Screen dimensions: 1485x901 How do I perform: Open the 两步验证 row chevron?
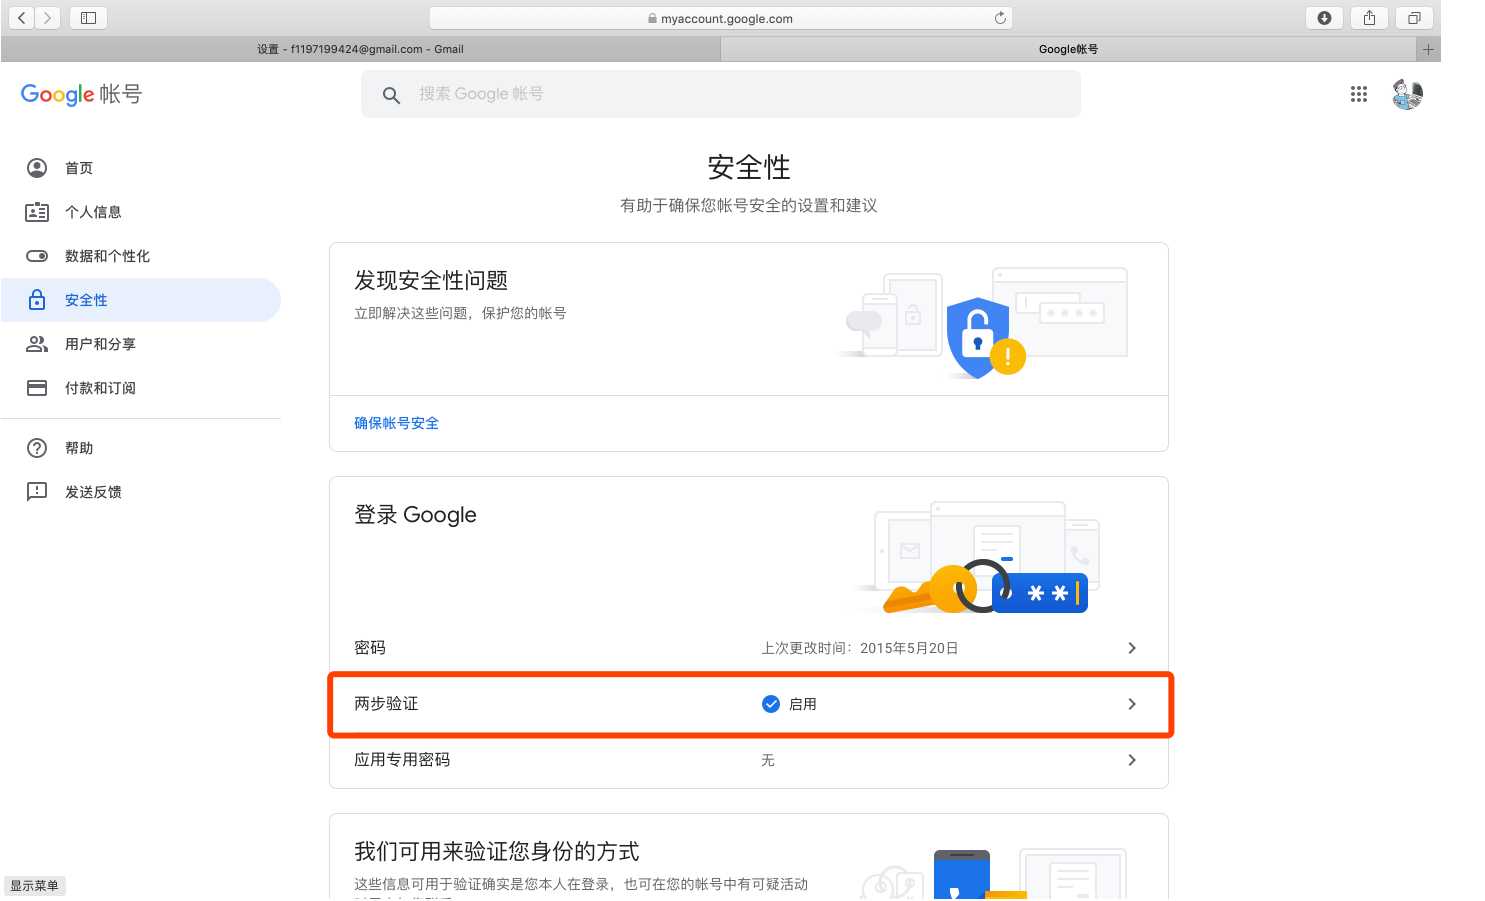(1132, 704)
